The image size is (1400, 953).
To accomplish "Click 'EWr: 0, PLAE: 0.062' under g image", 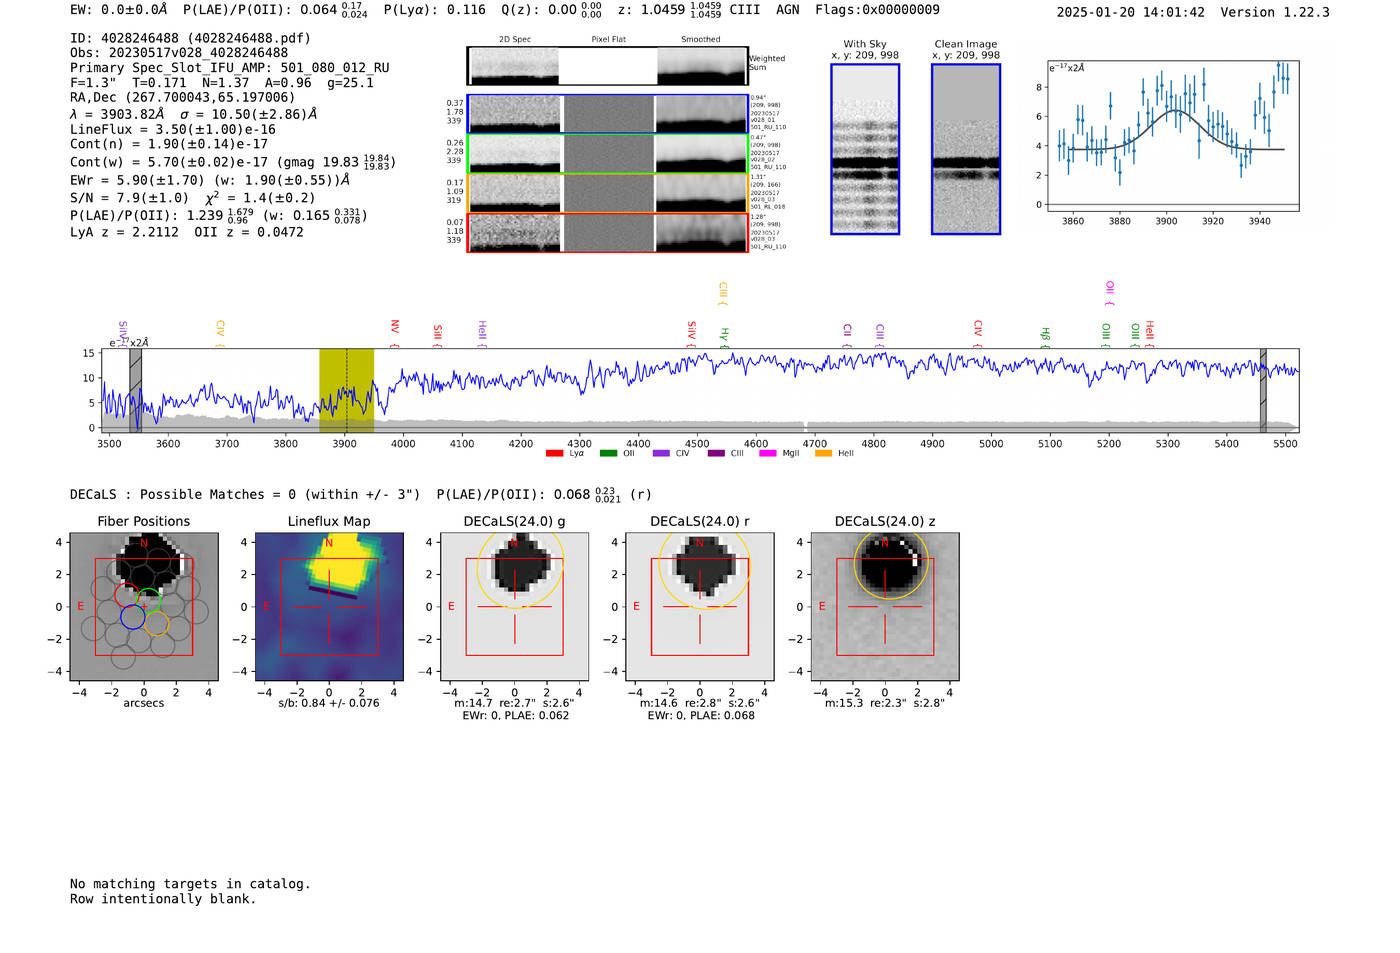I will 516,716.
